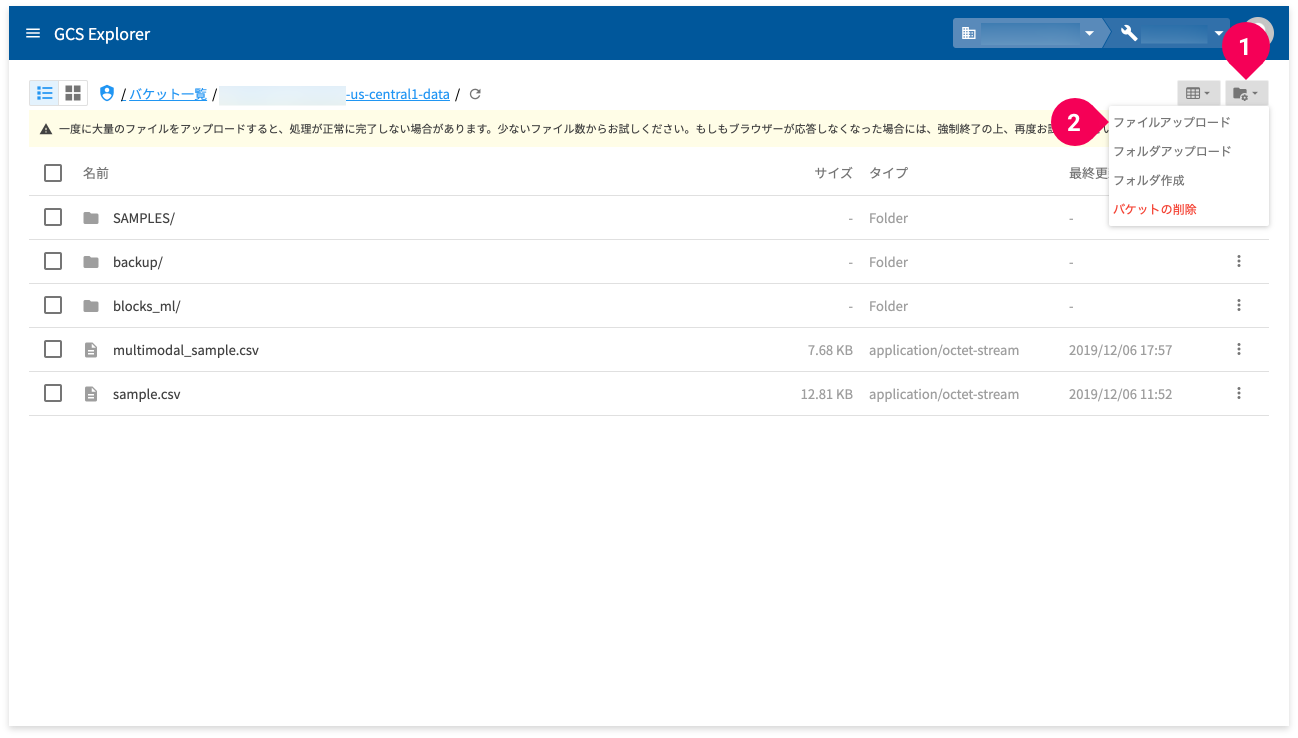Open the us-central1-data bucket breadcrumb link

pos(335,94)
